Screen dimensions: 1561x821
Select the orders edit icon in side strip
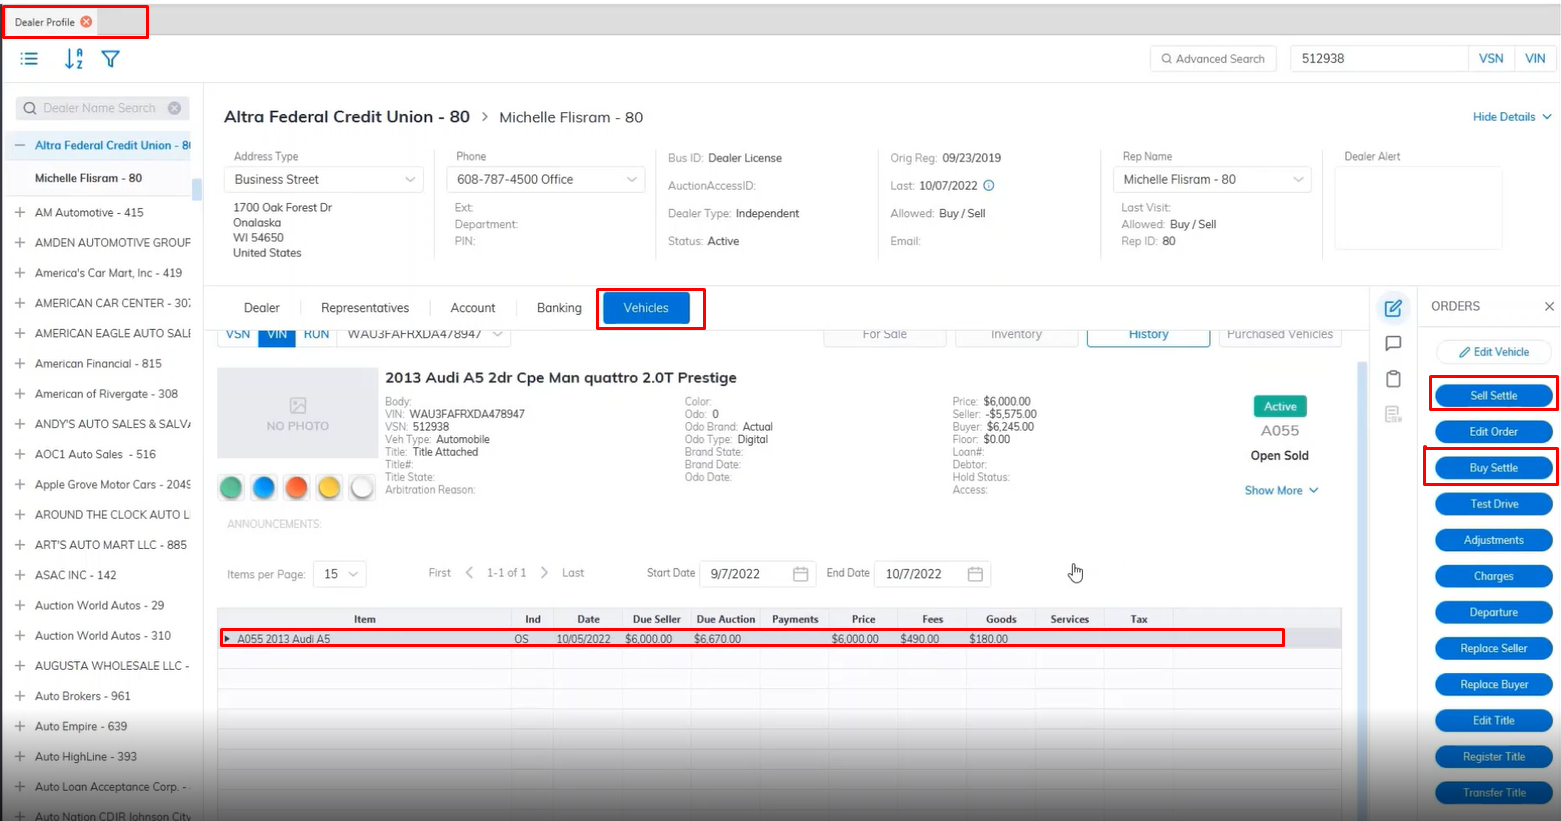click(1393, 308)
